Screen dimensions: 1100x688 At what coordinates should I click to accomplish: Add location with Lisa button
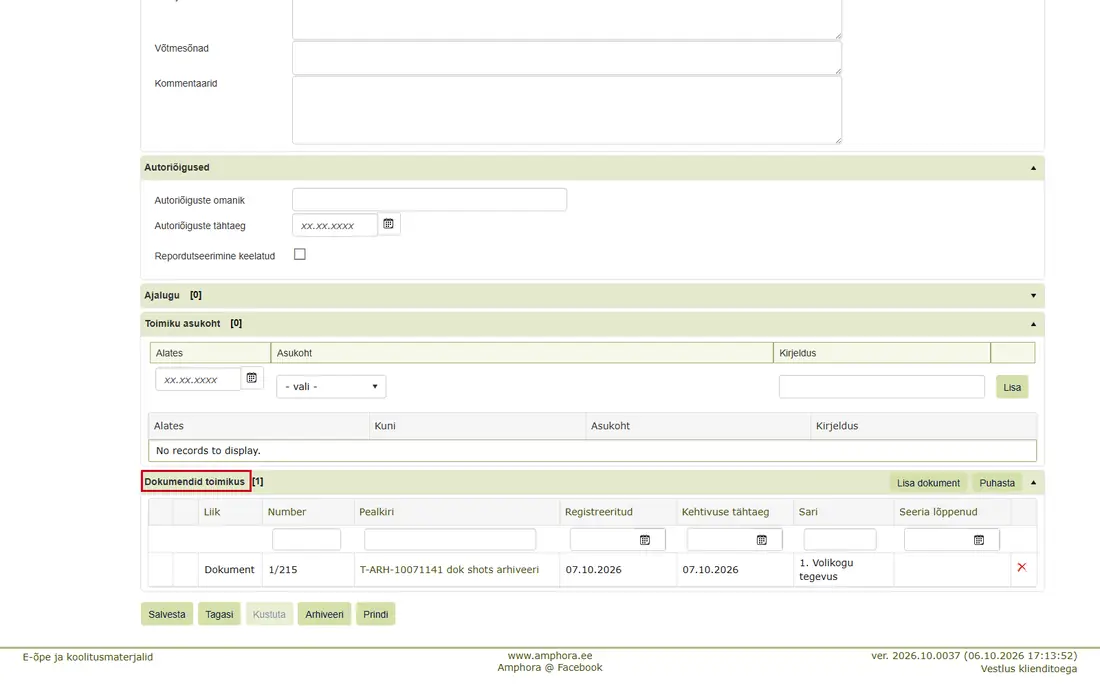pos(1012,387)
